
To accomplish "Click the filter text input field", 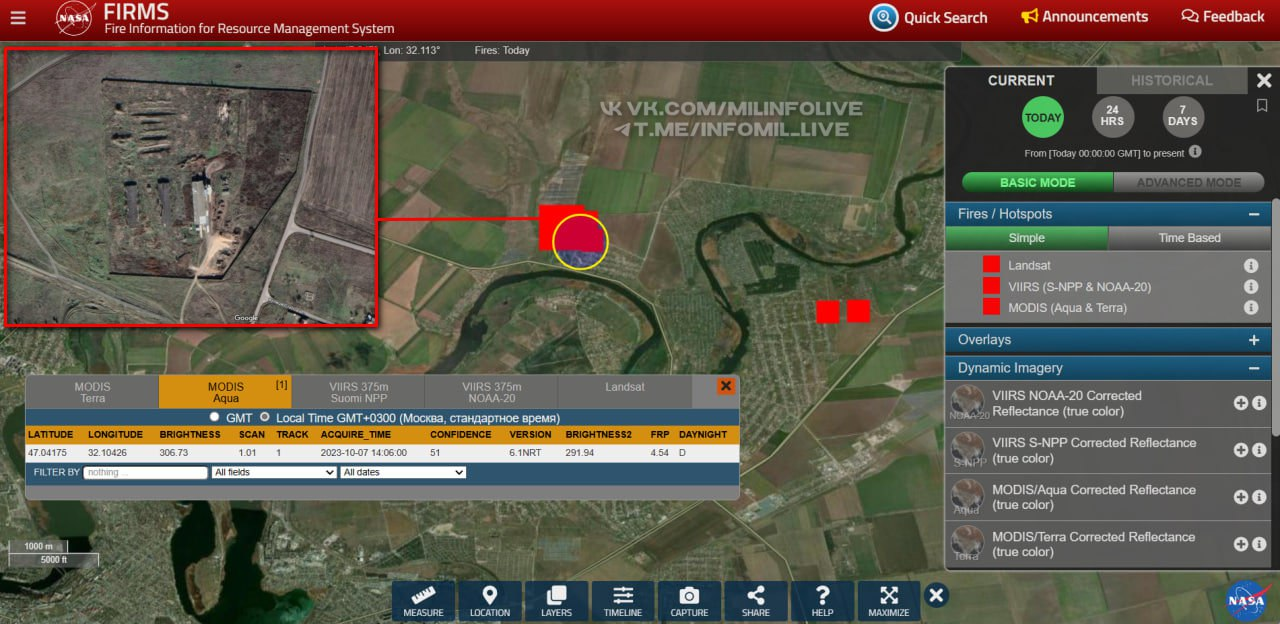I will point(145,472).
